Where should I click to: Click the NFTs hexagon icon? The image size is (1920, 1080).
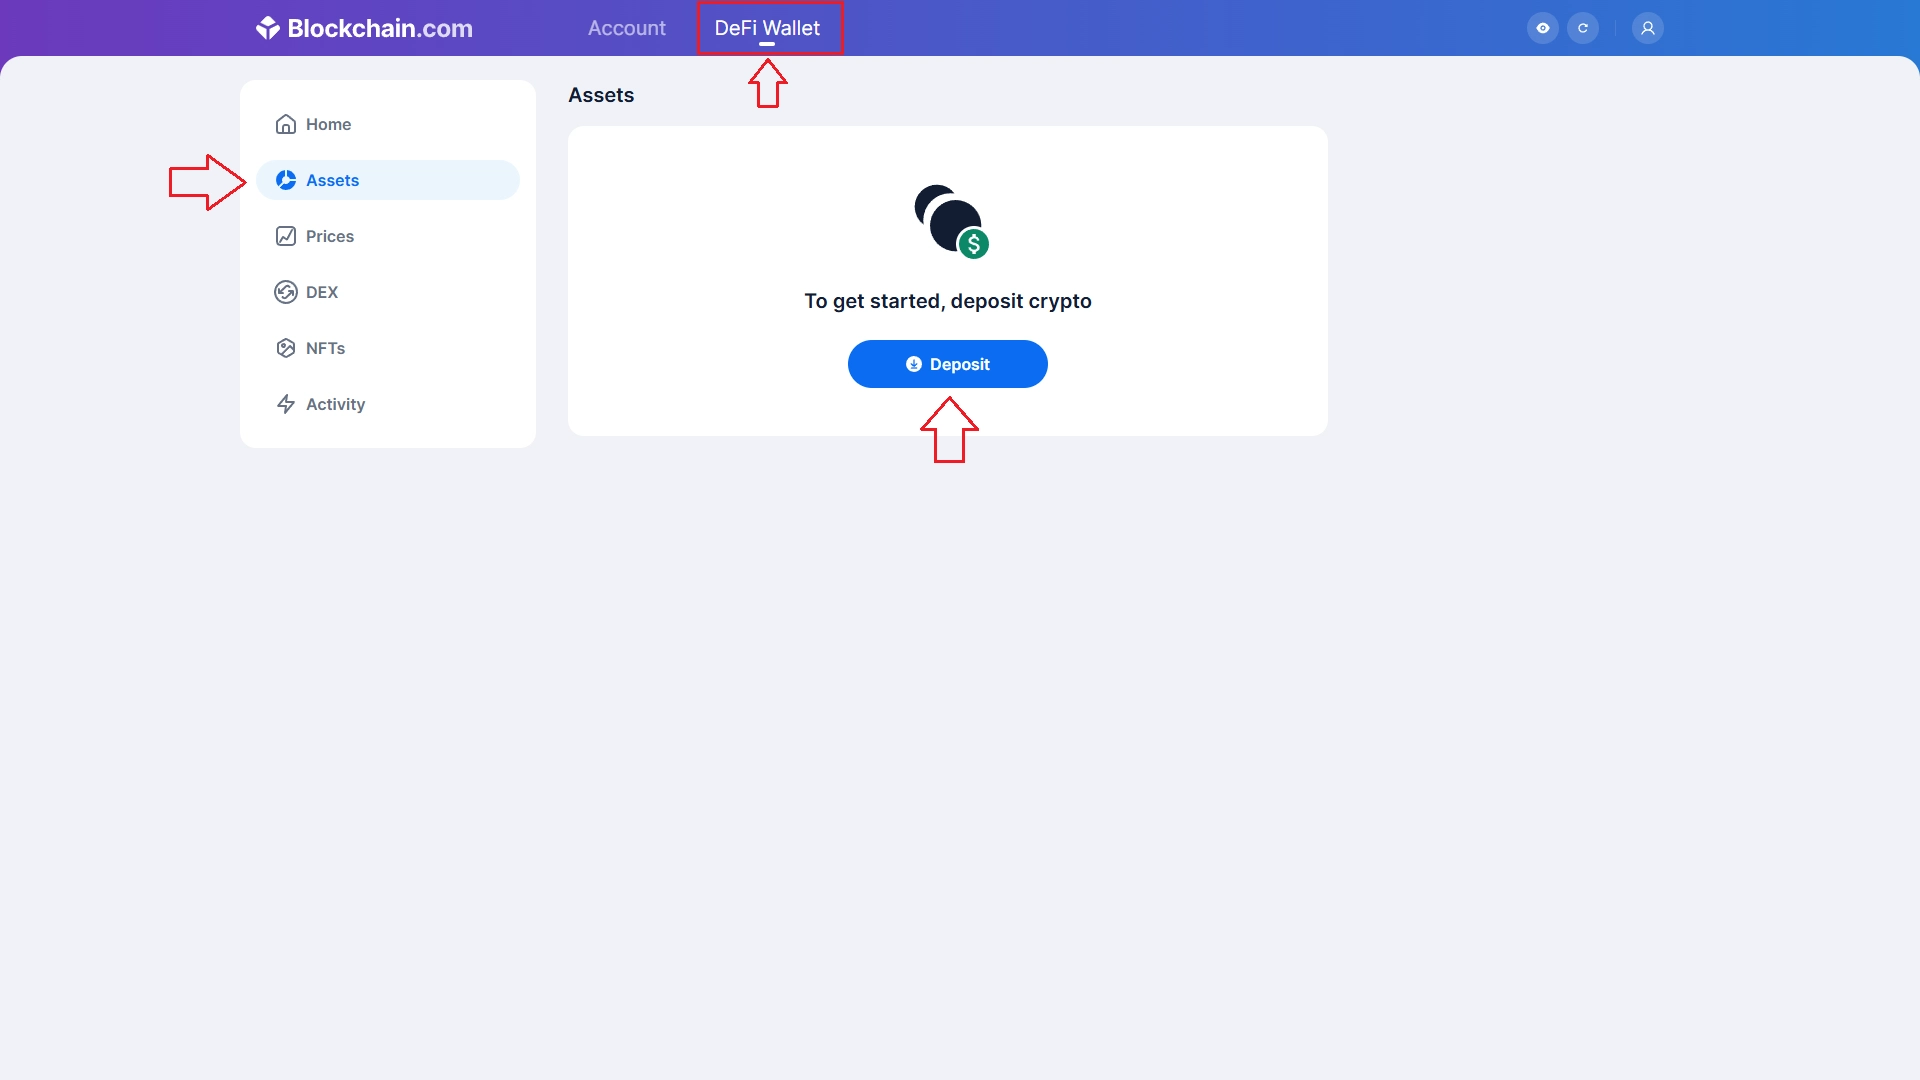pos(286,348)
